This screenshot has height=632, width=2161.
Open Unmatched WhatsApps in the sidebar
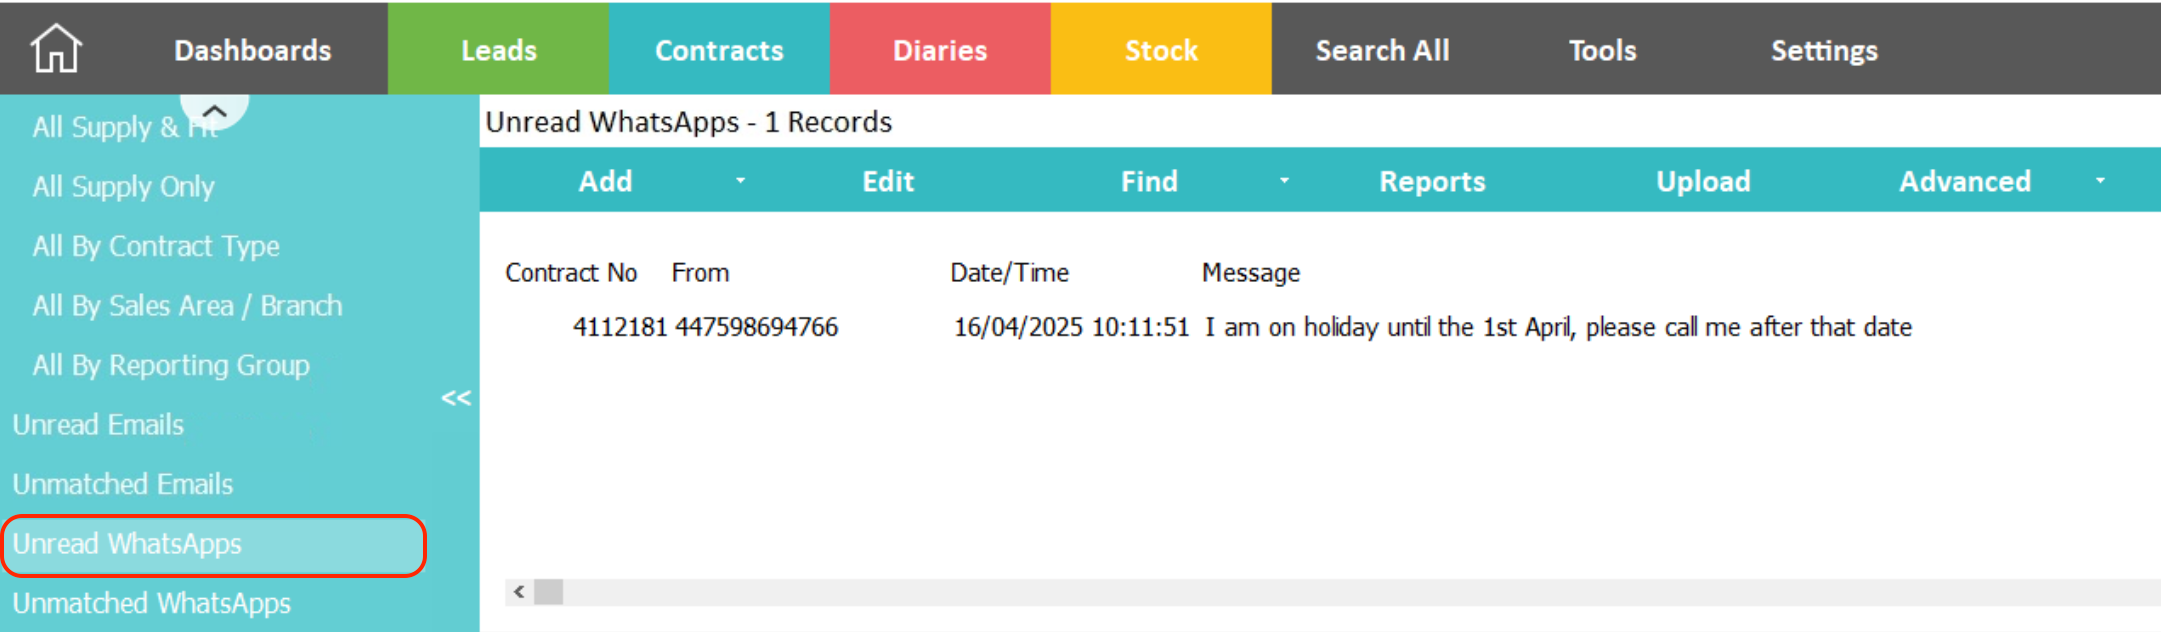151,603
